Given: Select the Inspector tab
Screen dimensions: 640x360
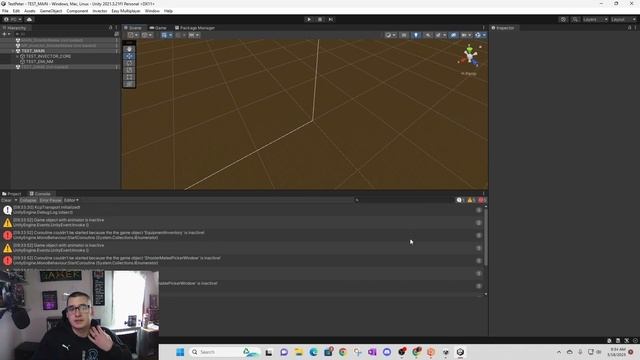Looking at the screenshot, I should coord(503,28).
